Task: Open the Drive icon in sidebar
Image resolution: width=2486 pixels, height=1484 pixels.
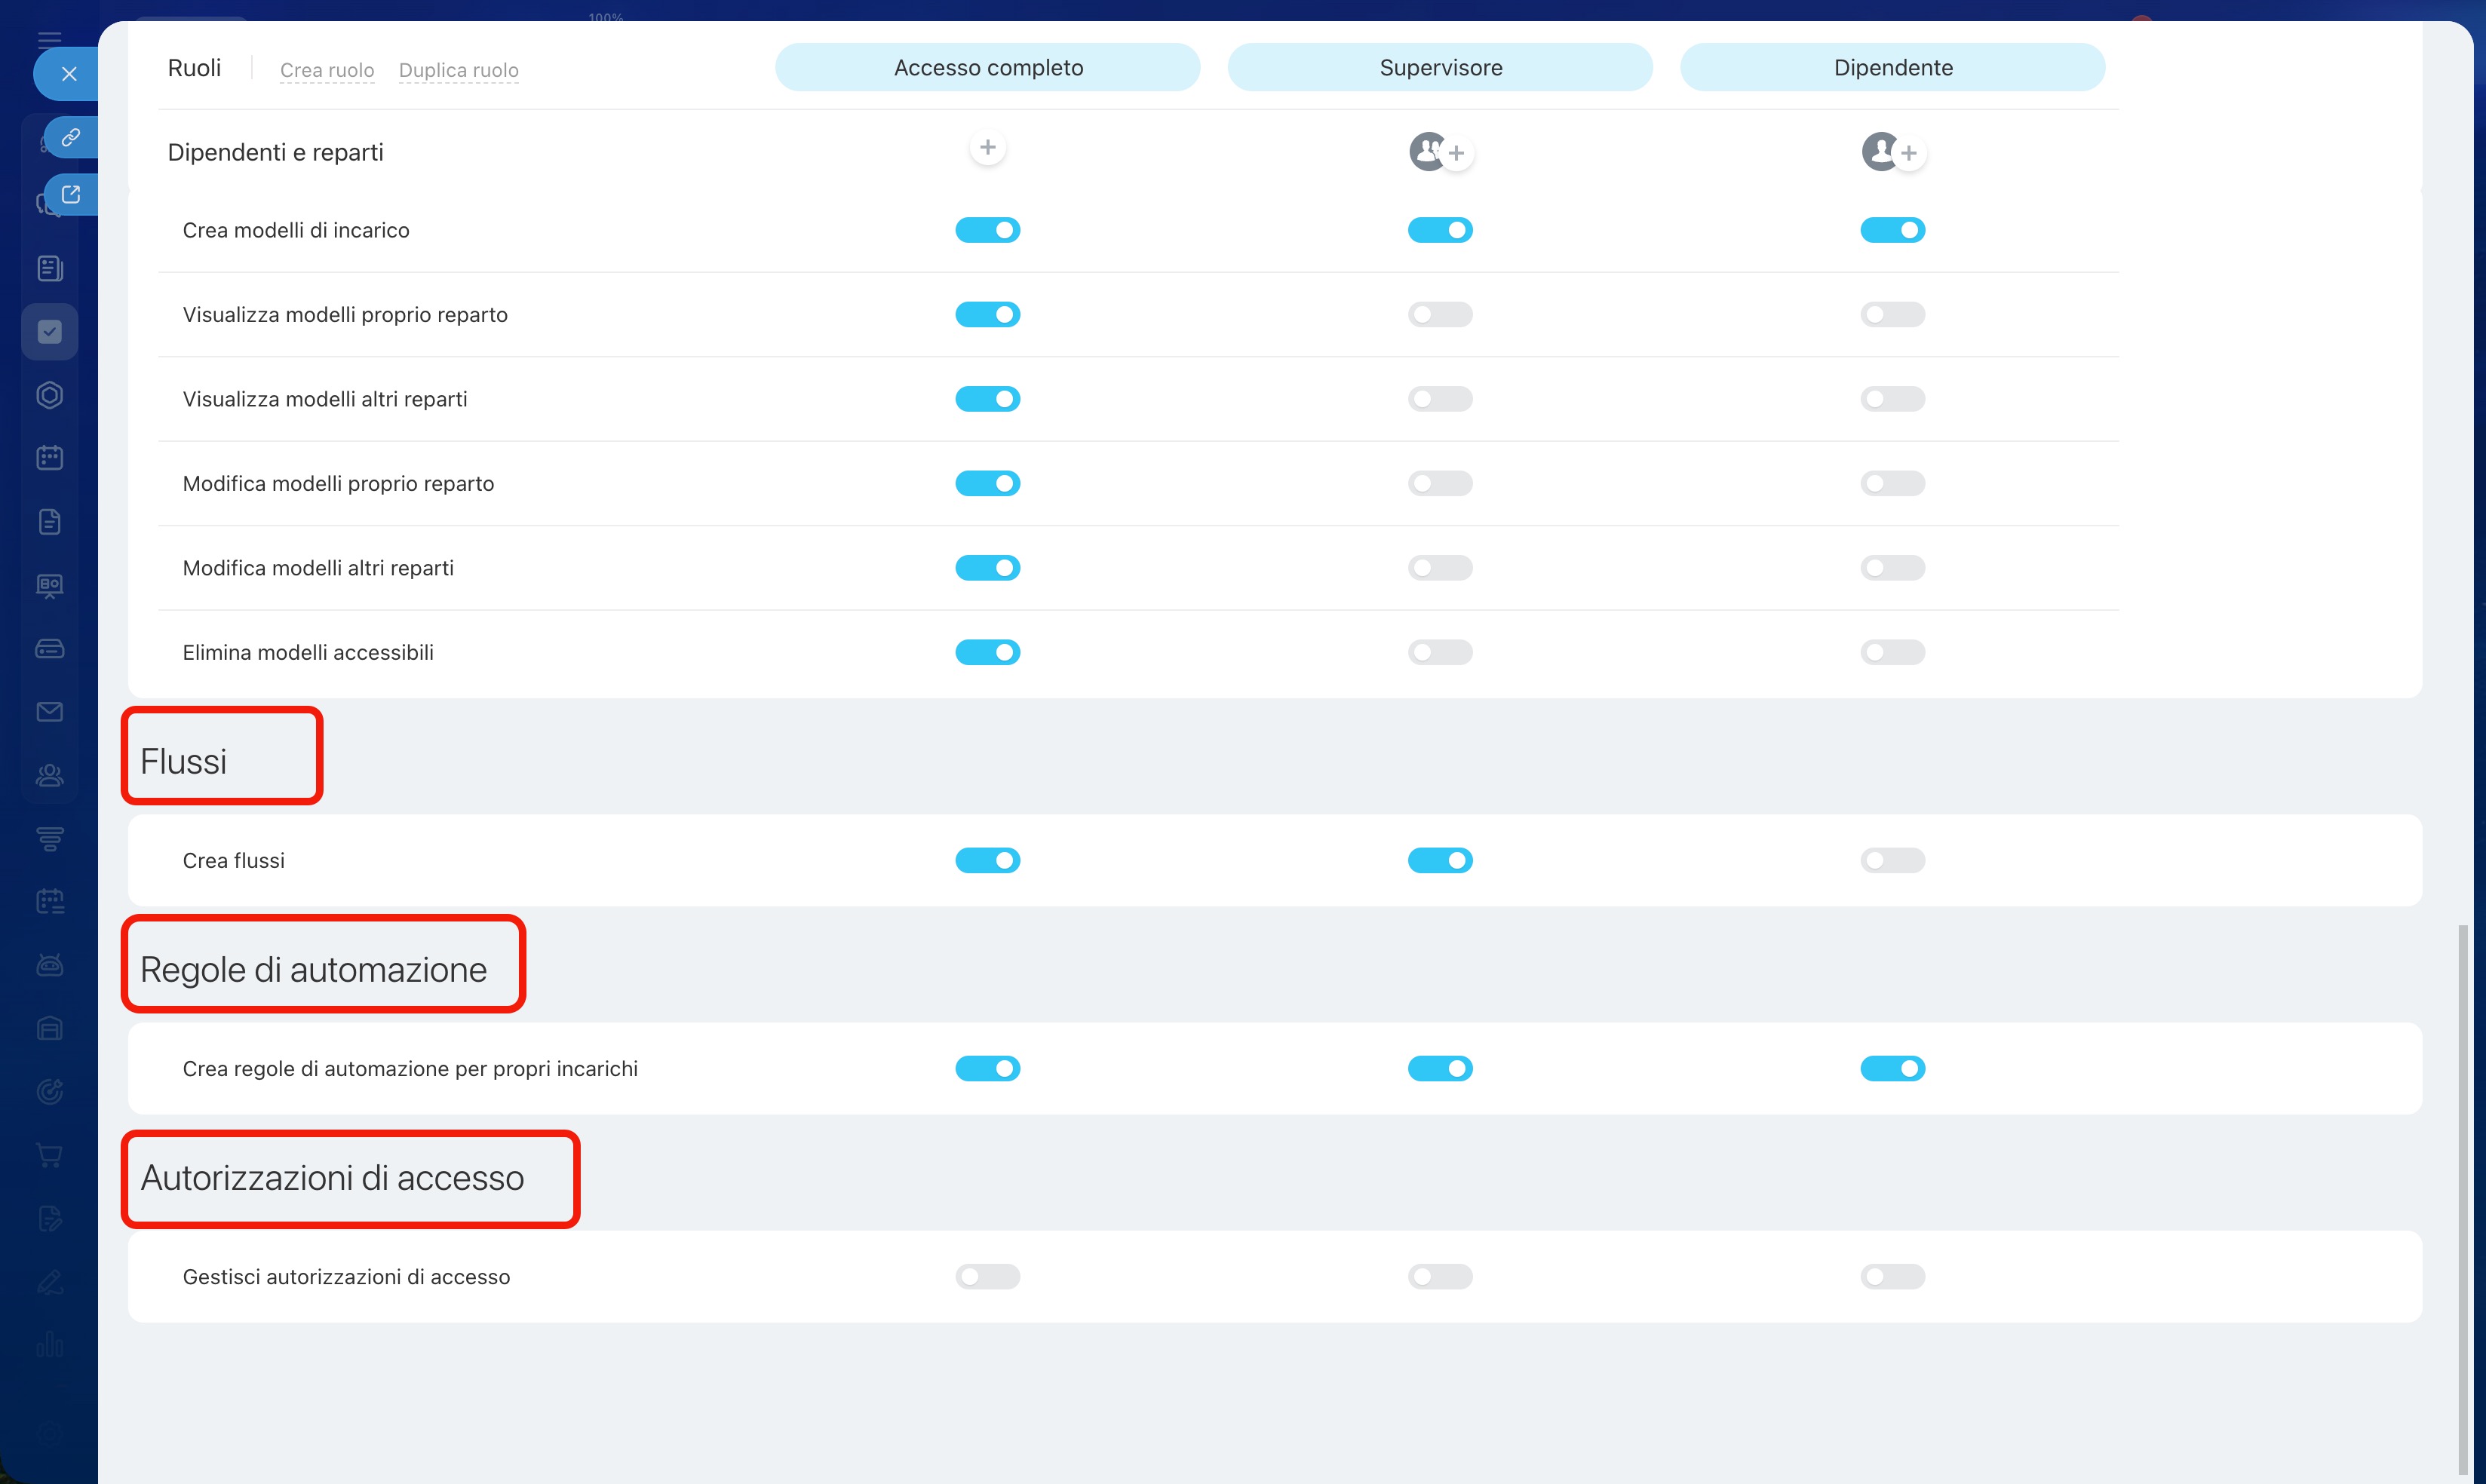Action: (x=50, y=649)
